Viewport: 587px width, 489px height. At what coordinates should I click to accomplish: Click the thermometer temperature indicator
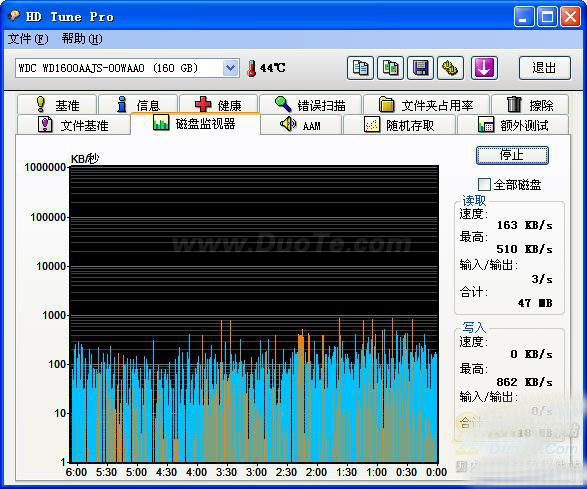266,68
